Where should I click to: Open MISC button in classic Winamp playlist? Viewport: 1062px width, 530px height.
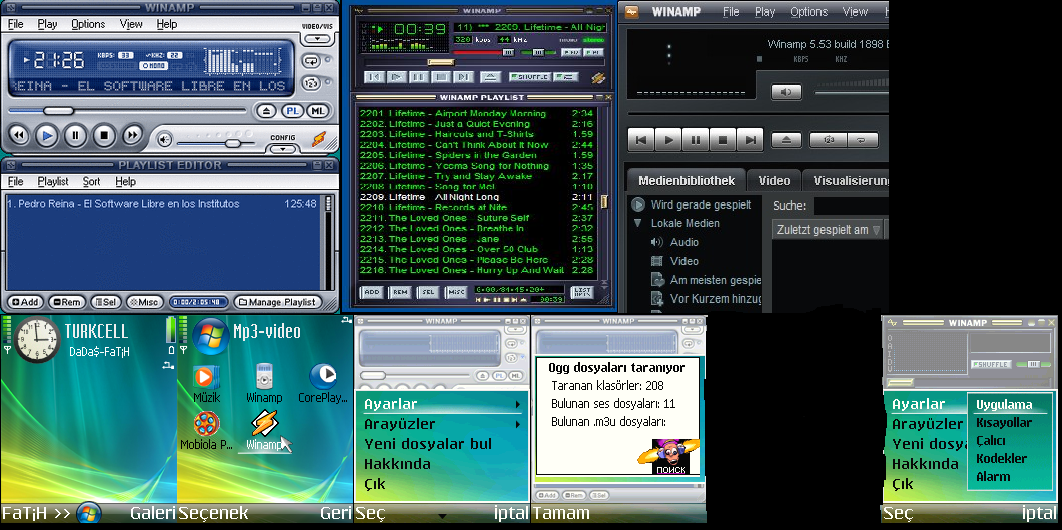tap(456, 292)
